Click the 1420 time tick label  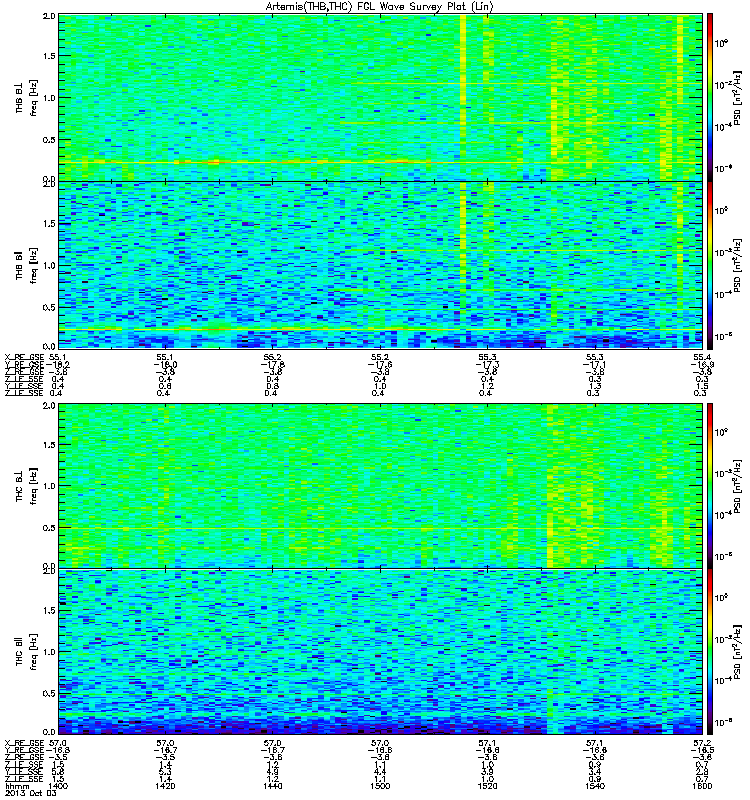[164, 786]
